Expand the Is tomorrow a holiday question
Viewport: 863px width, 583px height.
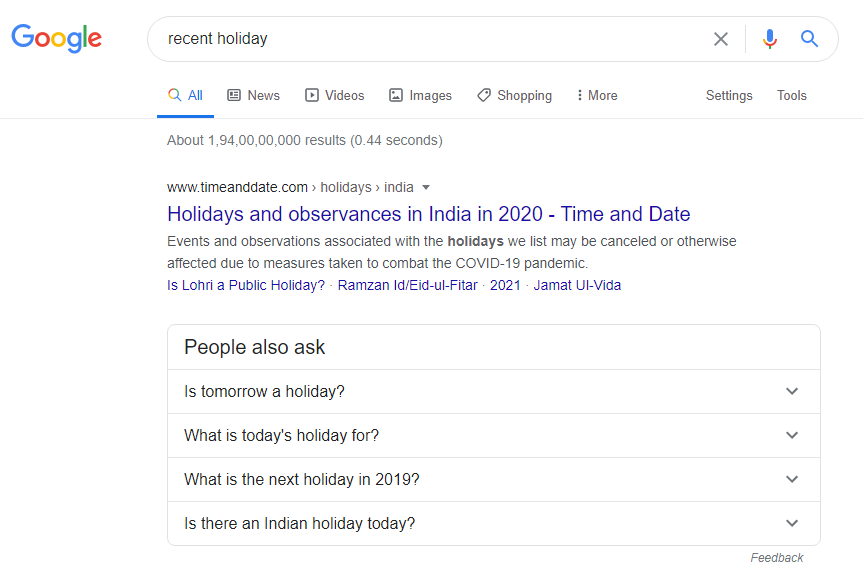(x=494, y=391)
